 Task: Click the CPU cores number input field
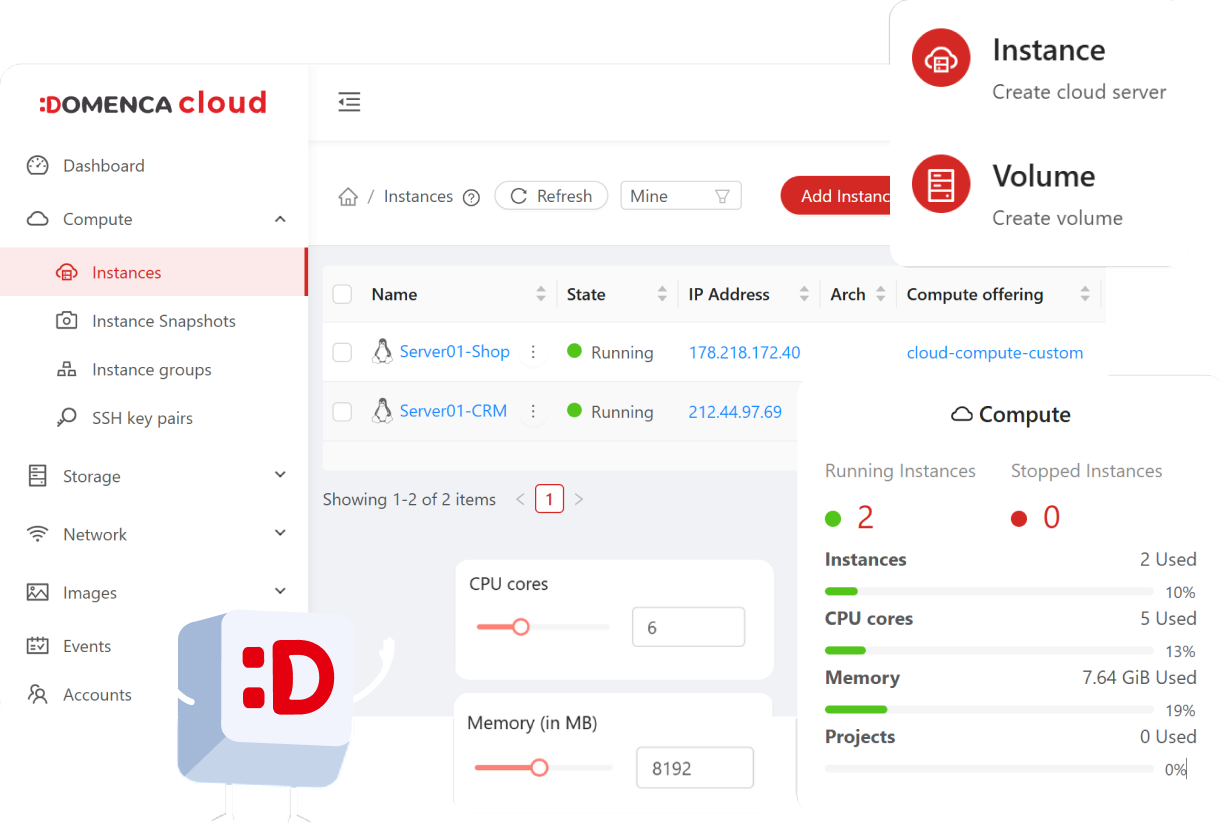click(x=689, y=627)
